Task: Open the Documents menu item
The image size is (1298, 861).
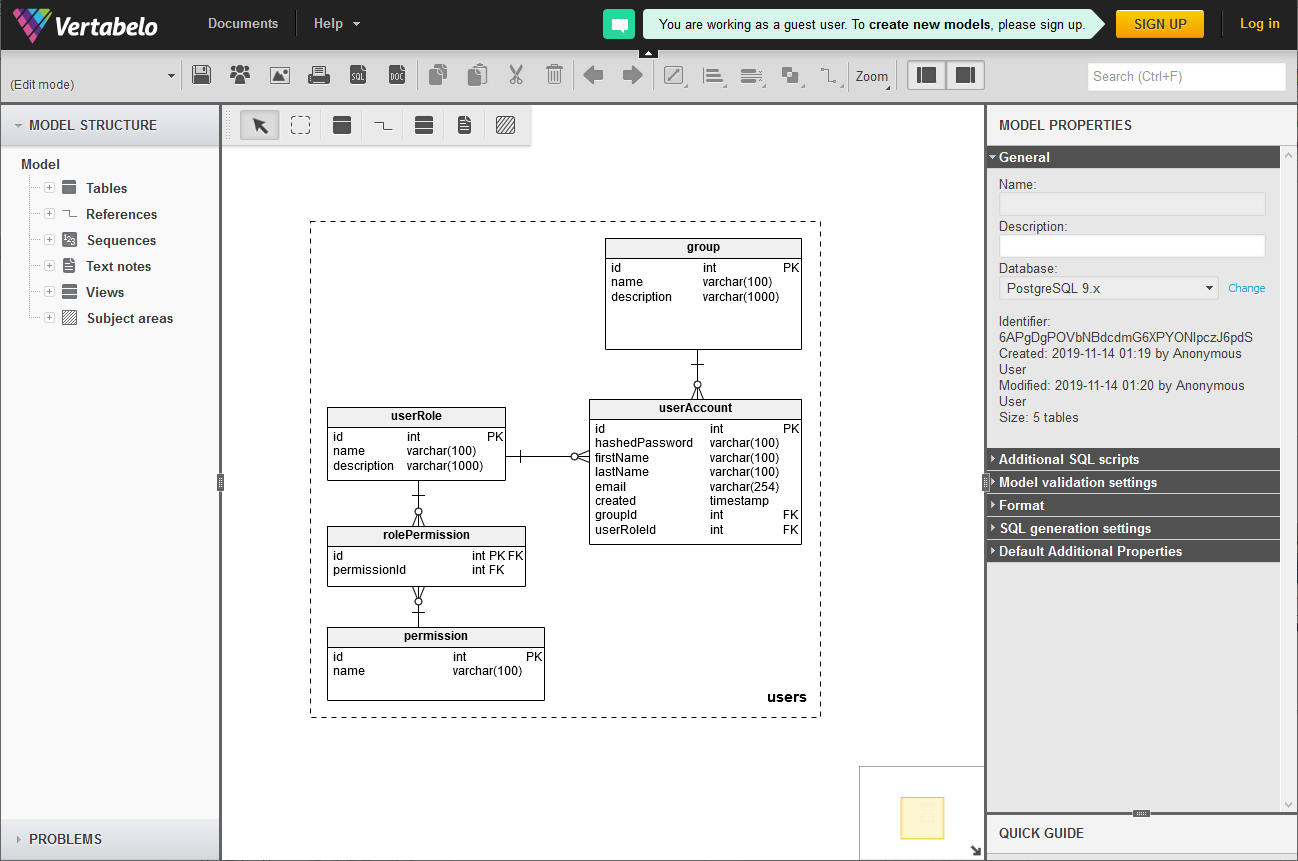Action: pos(243,24)
